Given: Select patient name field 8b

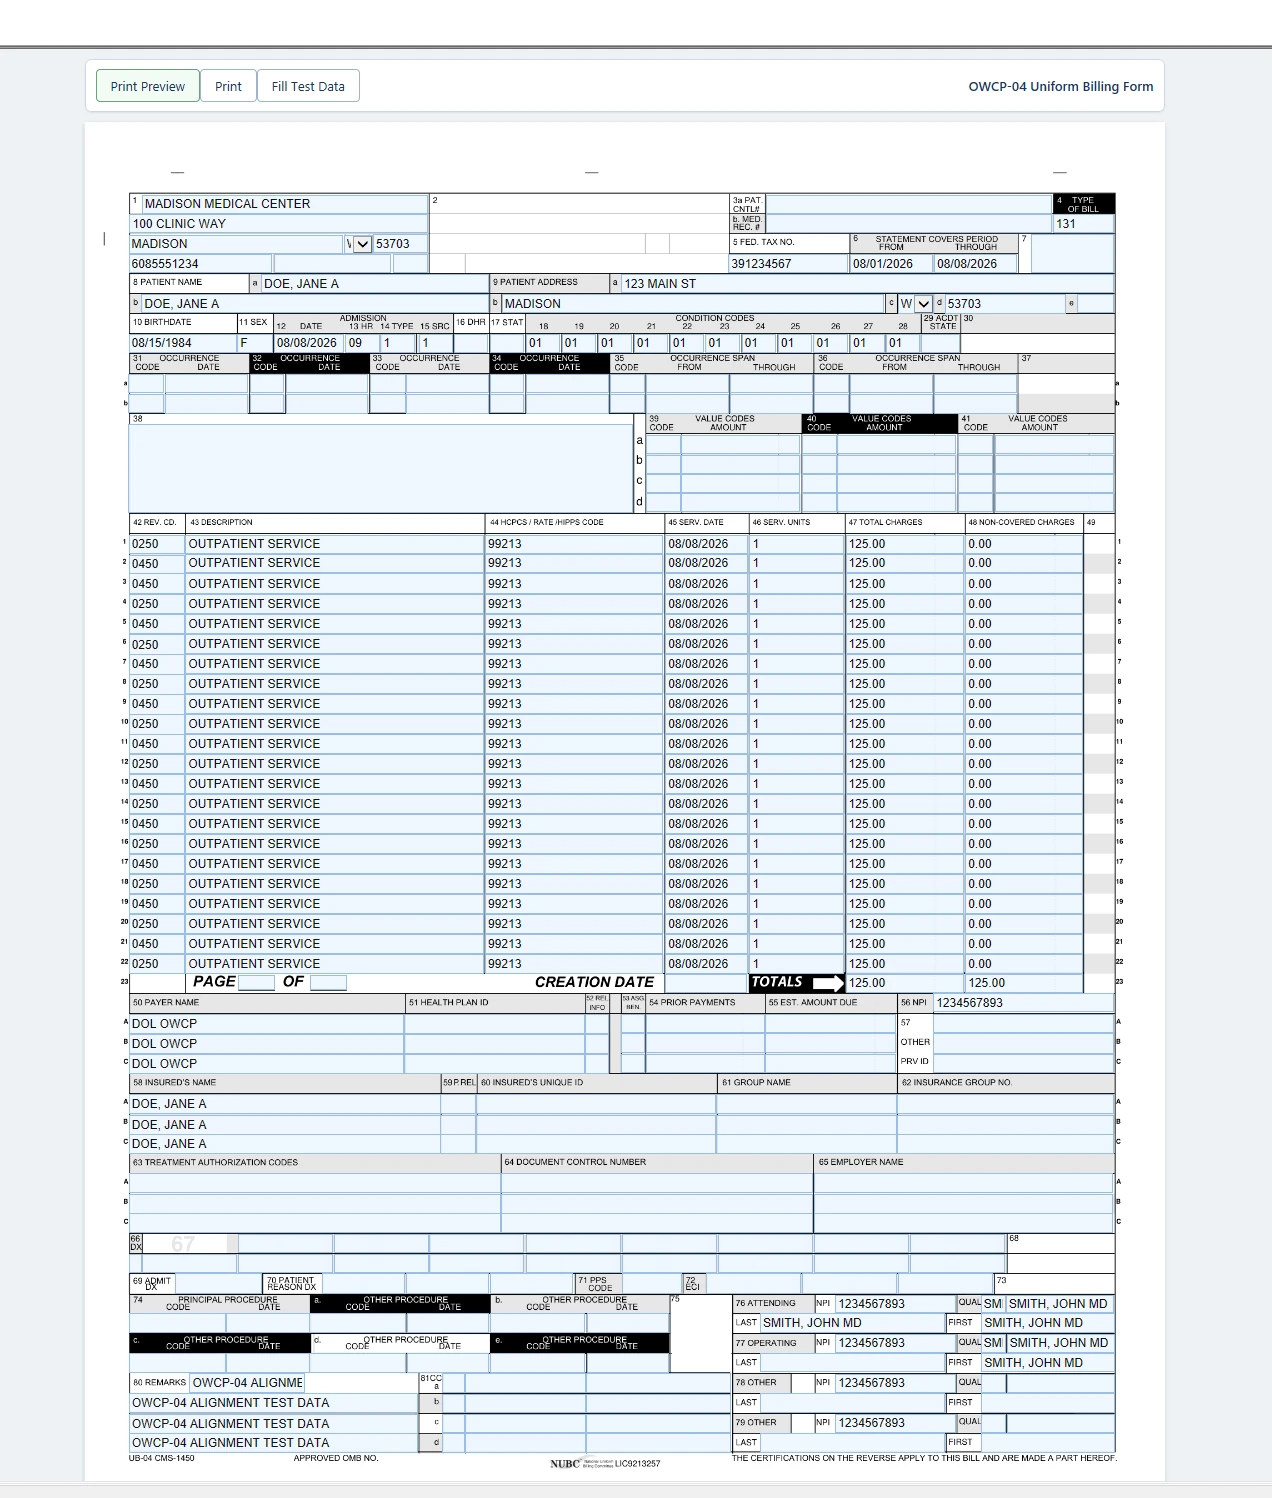Looking at the screenshot, I should 315,304.
